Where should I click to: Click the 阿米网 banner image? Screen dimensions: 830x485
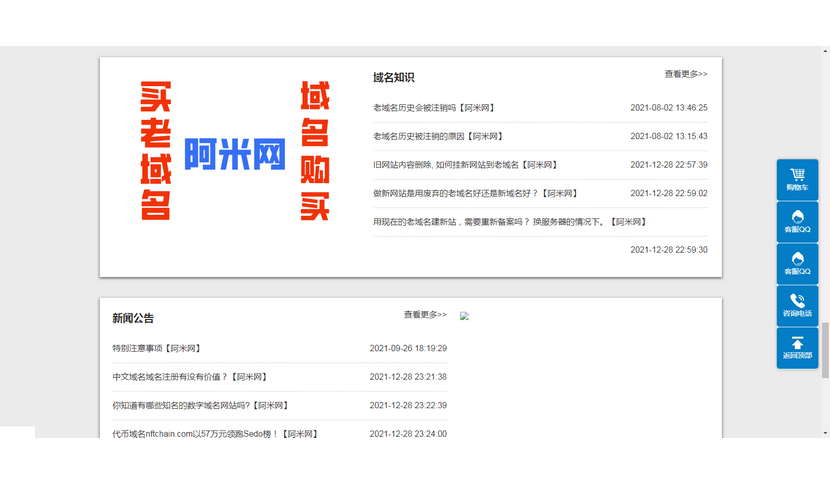click(235, 151)
